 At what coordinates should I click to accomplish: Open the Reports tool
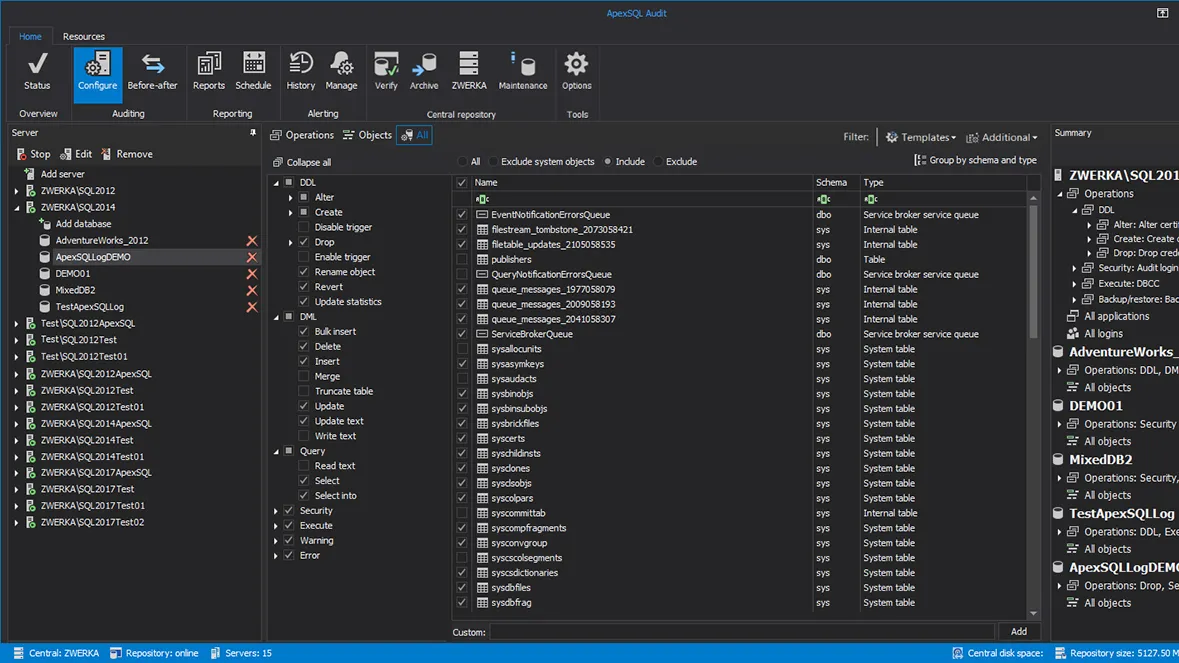coord(208,72)
